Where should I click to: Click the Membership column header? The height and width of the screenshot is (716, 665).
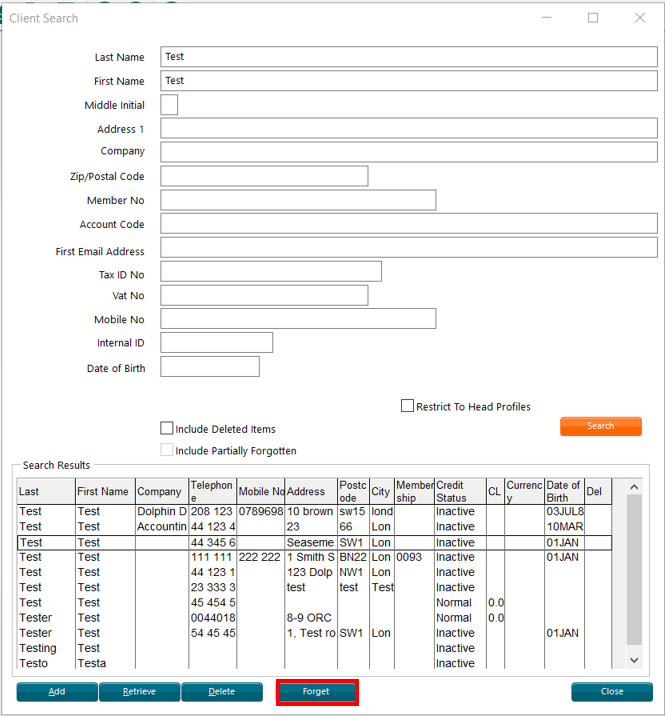pyautogui.click(x=414, y=491)
